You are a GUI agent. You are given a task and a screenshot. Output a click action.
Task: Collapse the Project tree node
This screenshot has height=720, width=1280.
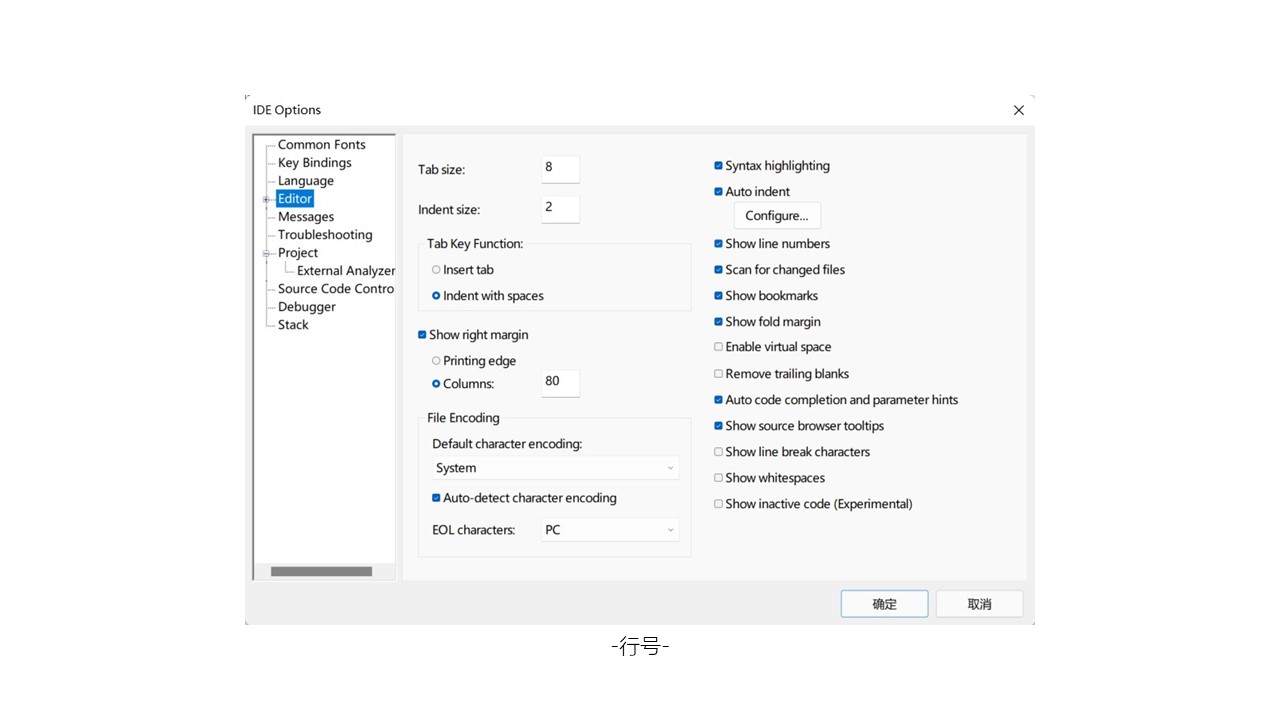tap(266, 253)
